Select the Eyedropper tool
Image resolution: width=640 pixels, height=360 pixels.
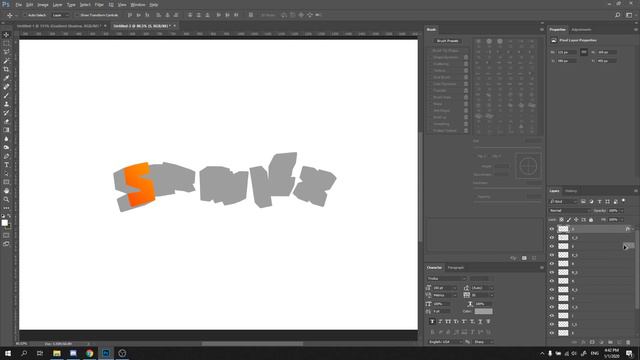click(6, 78)
